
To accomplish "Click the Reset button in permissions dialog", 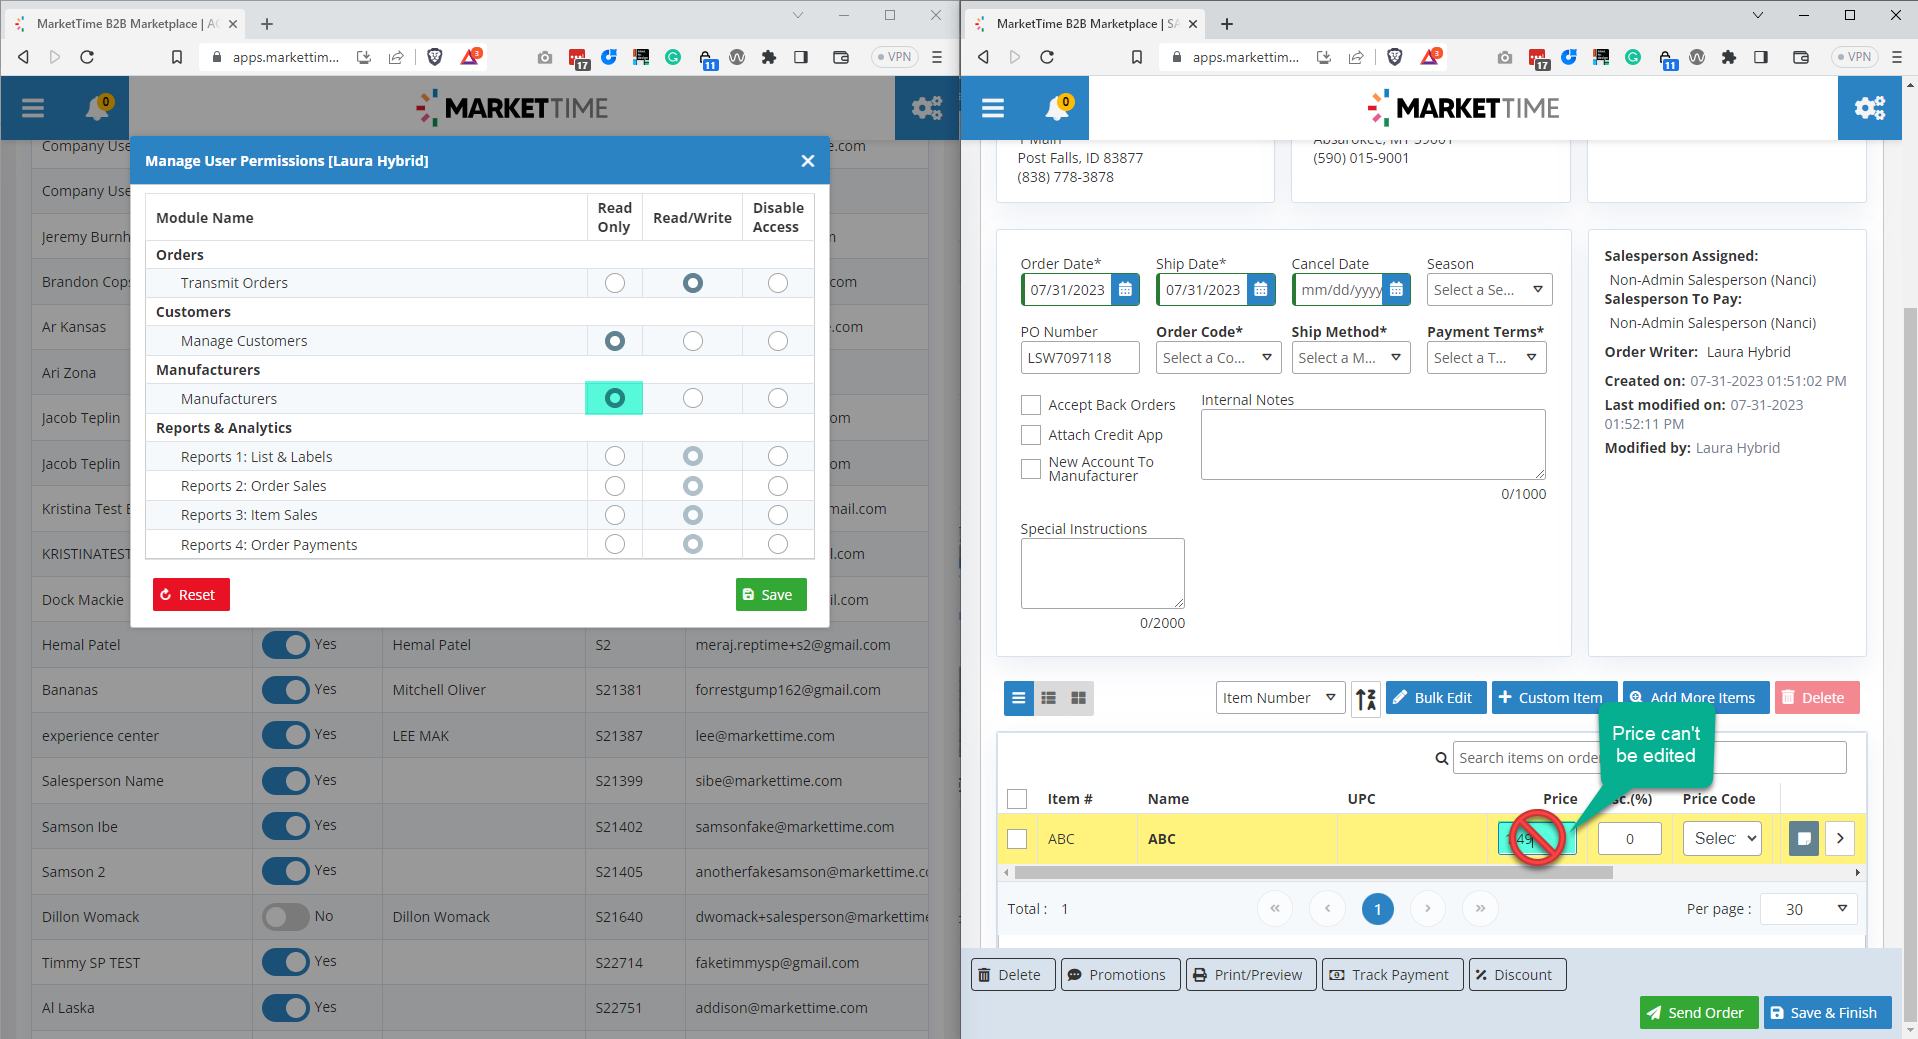I will click(x=191, y=595).
